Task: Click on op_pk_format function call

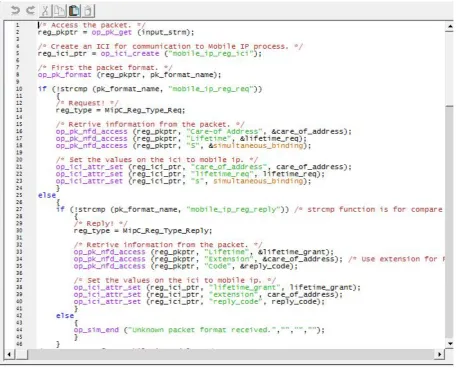Action: click(x=64, y=75)
